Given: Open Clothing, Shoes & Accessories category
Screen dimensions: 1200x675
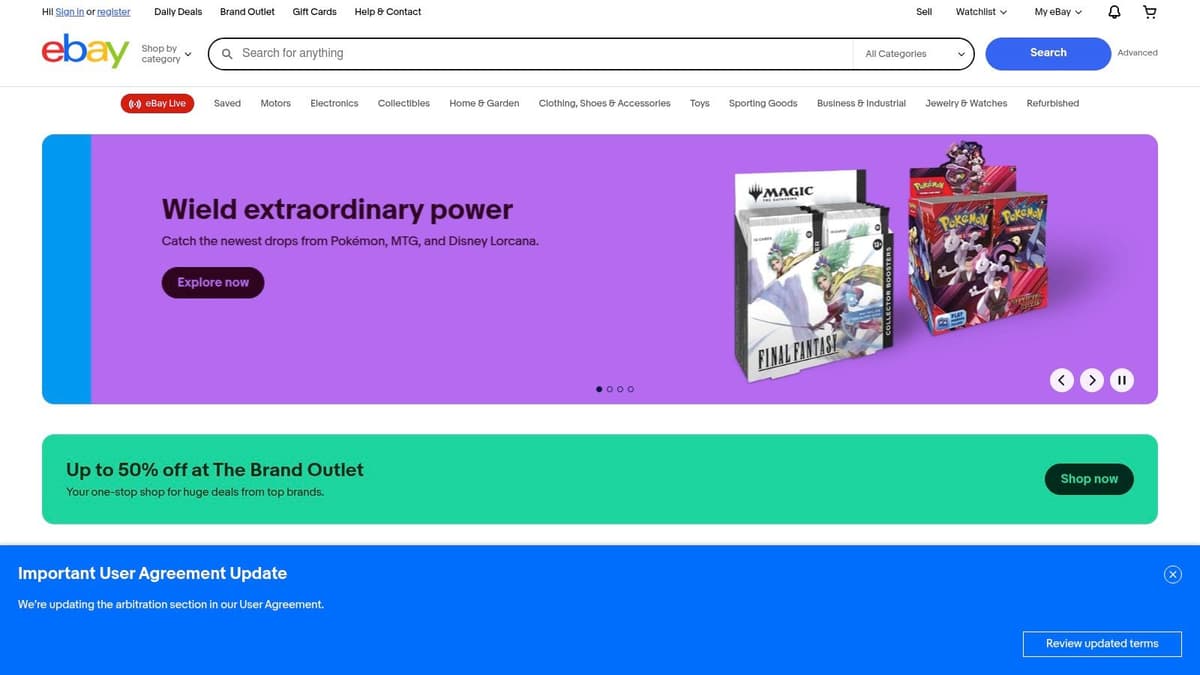Looking at the screenshot, I should [x=604, y=103].
